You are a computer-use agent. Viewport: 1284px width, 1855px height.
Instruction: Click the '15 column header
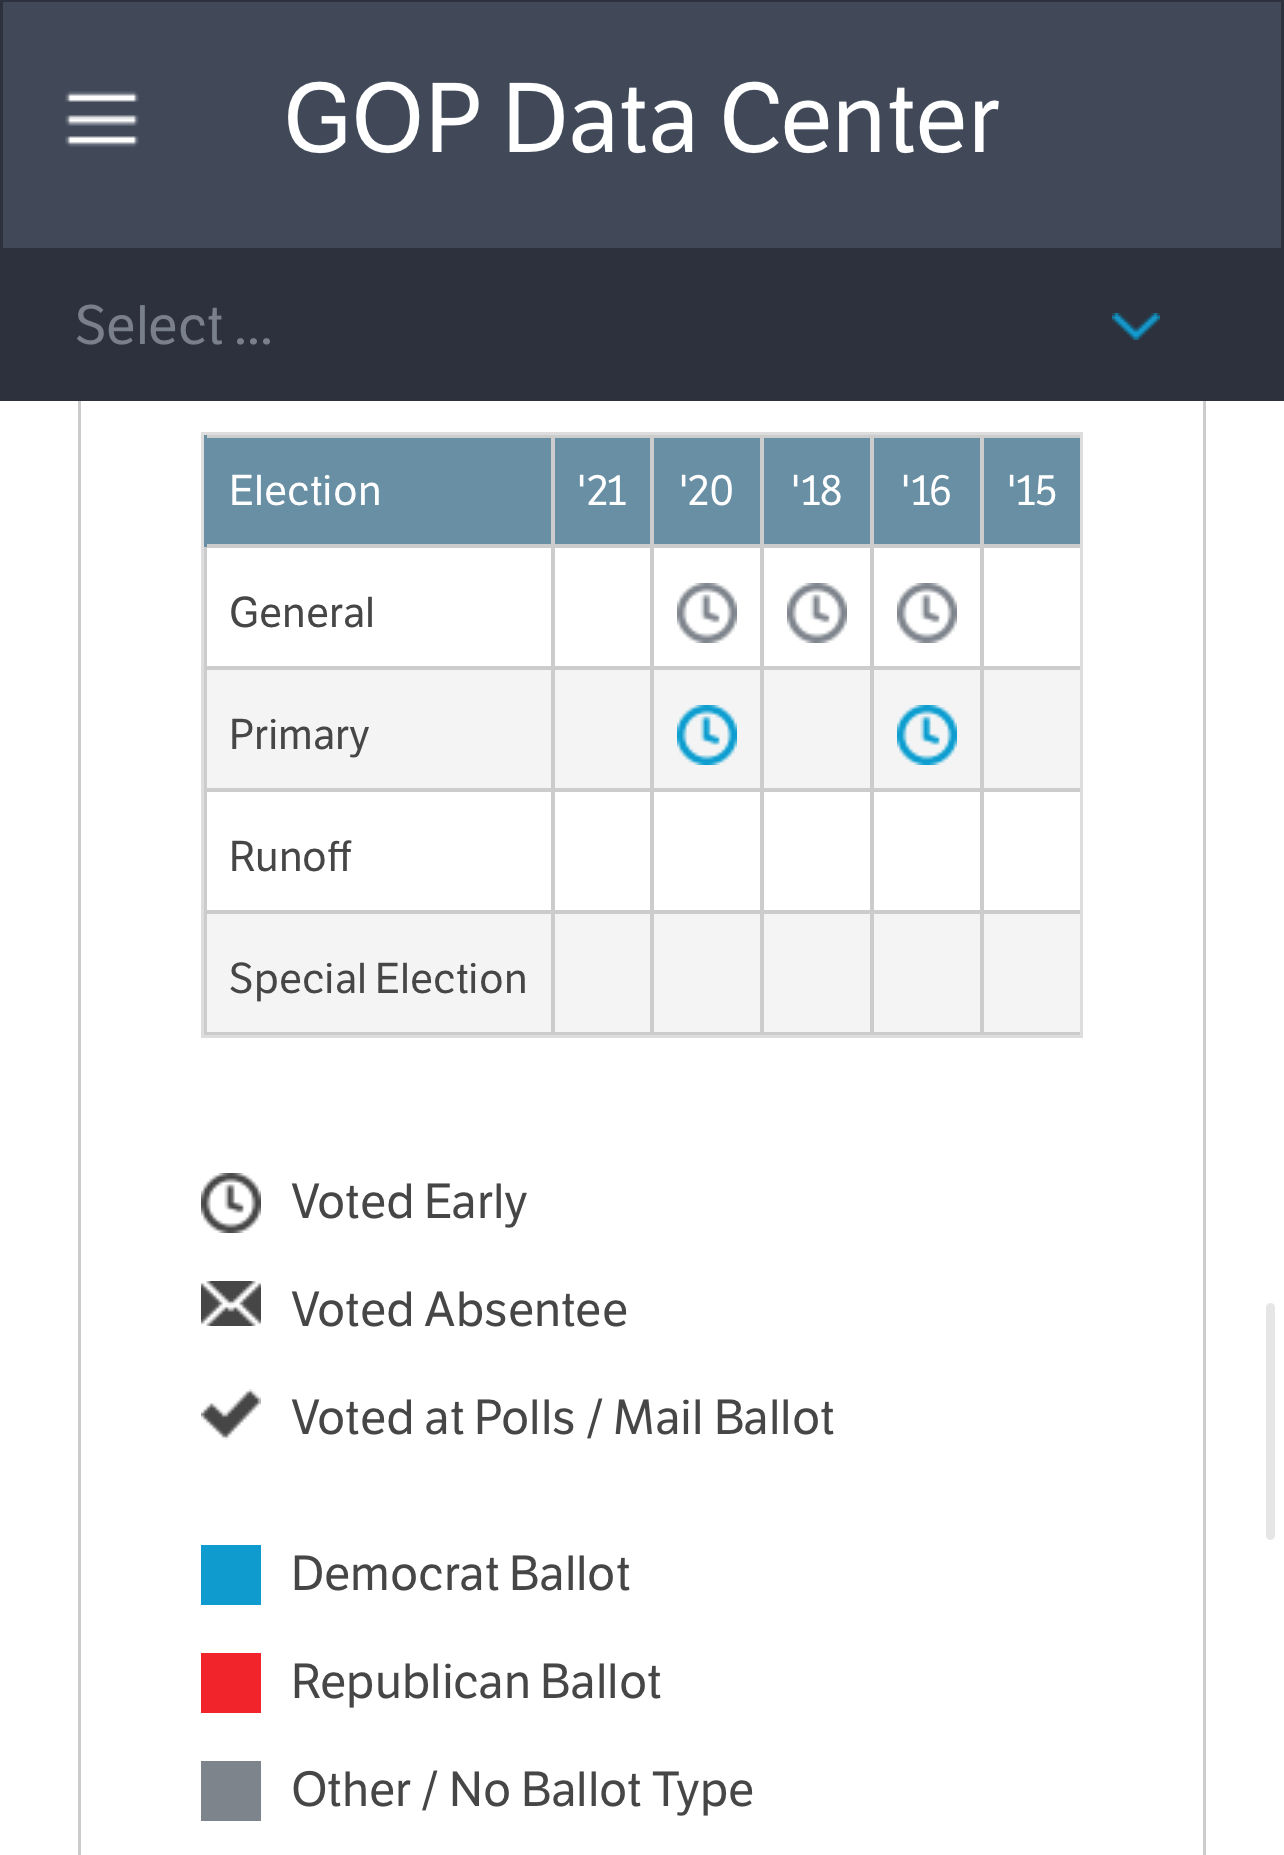click(x=1031, y=491)
